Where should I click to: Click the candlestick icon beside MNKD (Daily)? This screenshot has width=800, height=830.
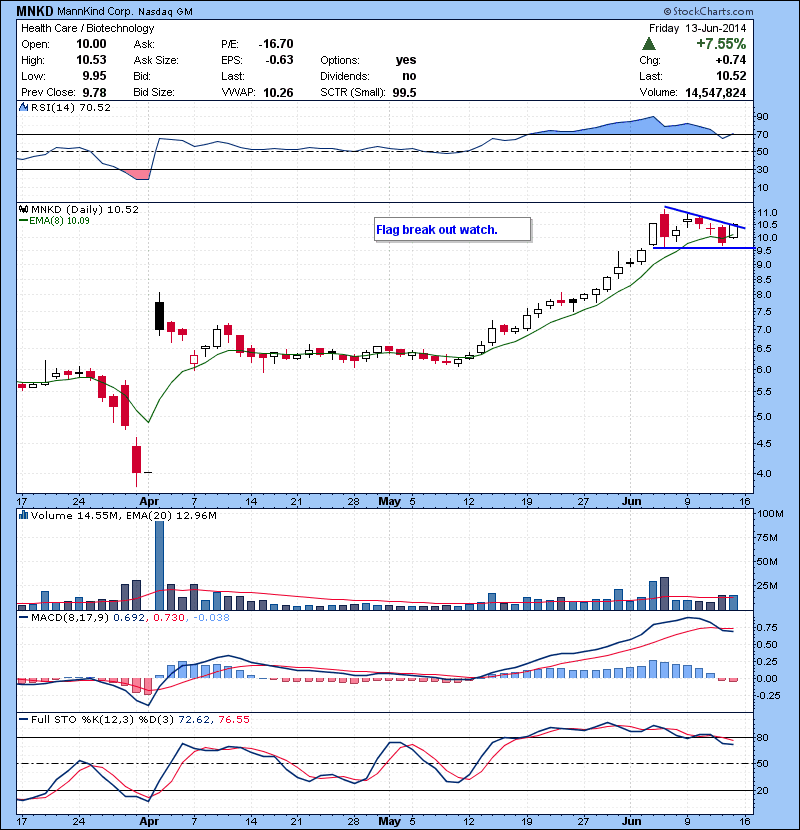coord(24,210)
